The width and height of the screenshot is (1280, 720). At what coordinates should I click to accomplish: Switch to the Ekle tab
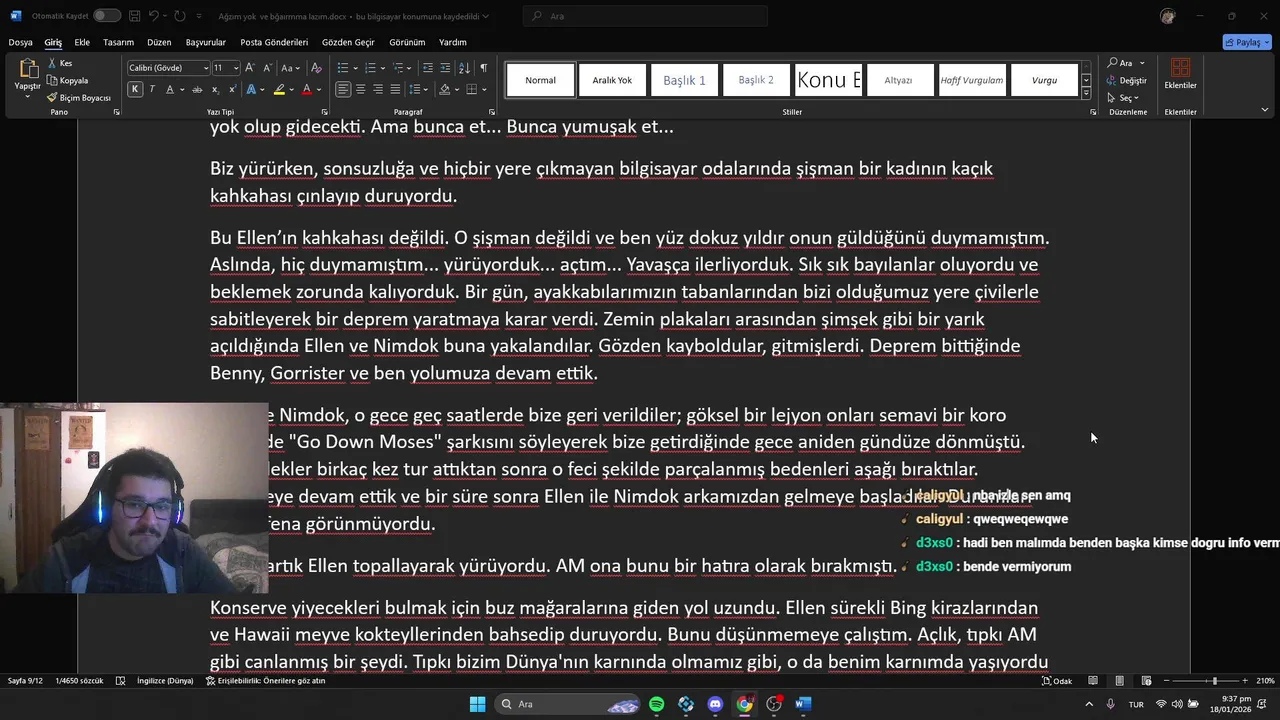tap(82, 42)
